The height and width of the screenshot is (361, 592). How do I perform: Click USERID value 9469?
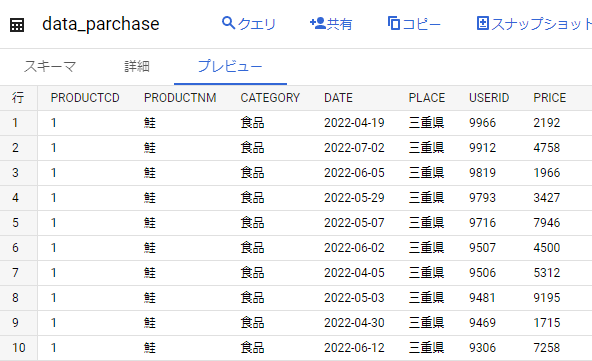(x=482, y=323)
